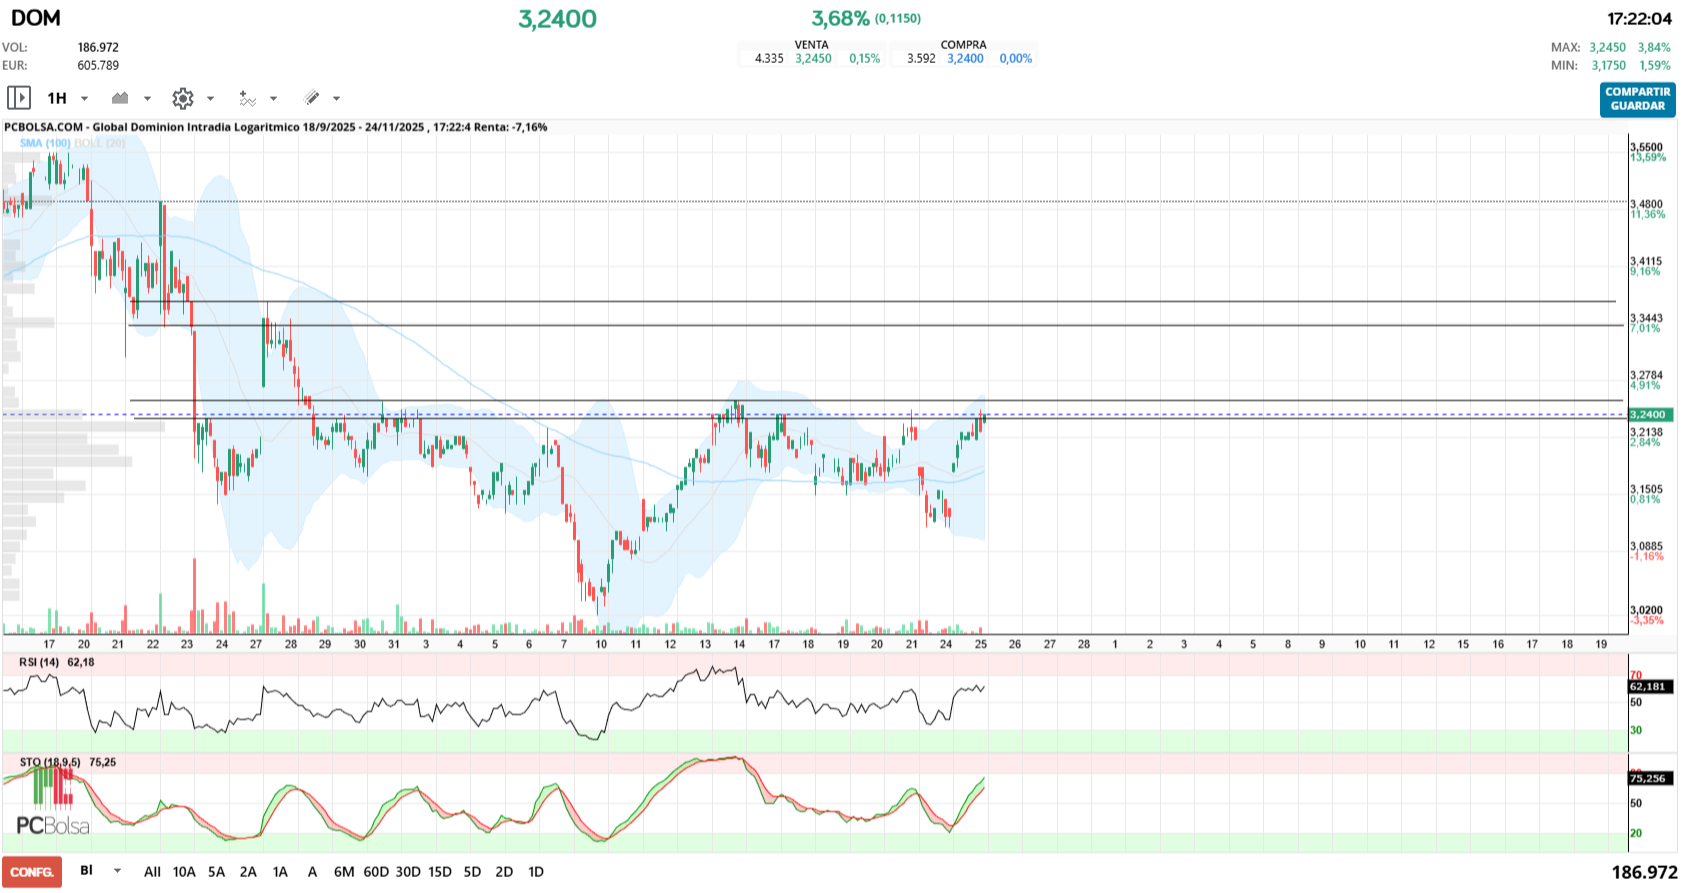Open the area chart type icon
Image resolution: width=1691 pixels, height=893 pixels.
121,98
